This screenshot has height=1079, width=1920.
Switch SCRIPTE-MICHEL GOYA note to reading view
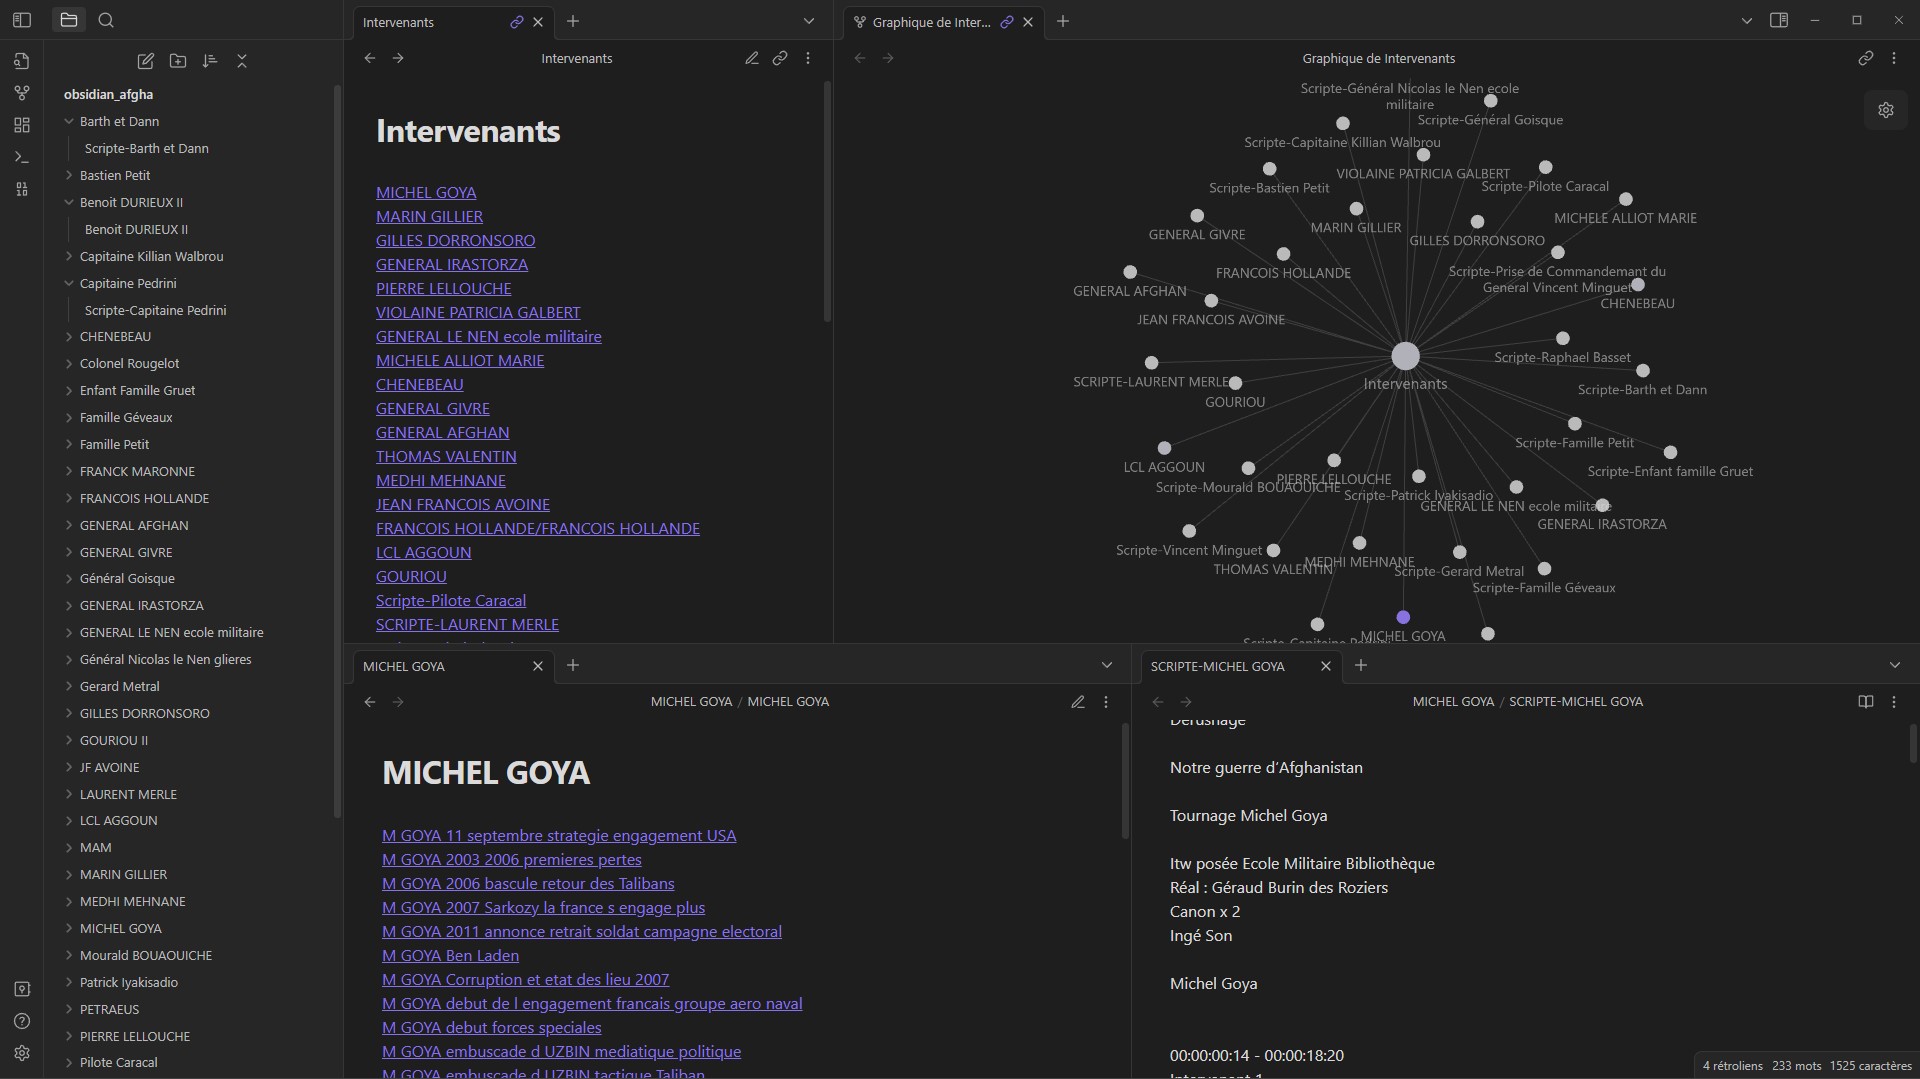pyautogui.click(x=1865, y=702)
